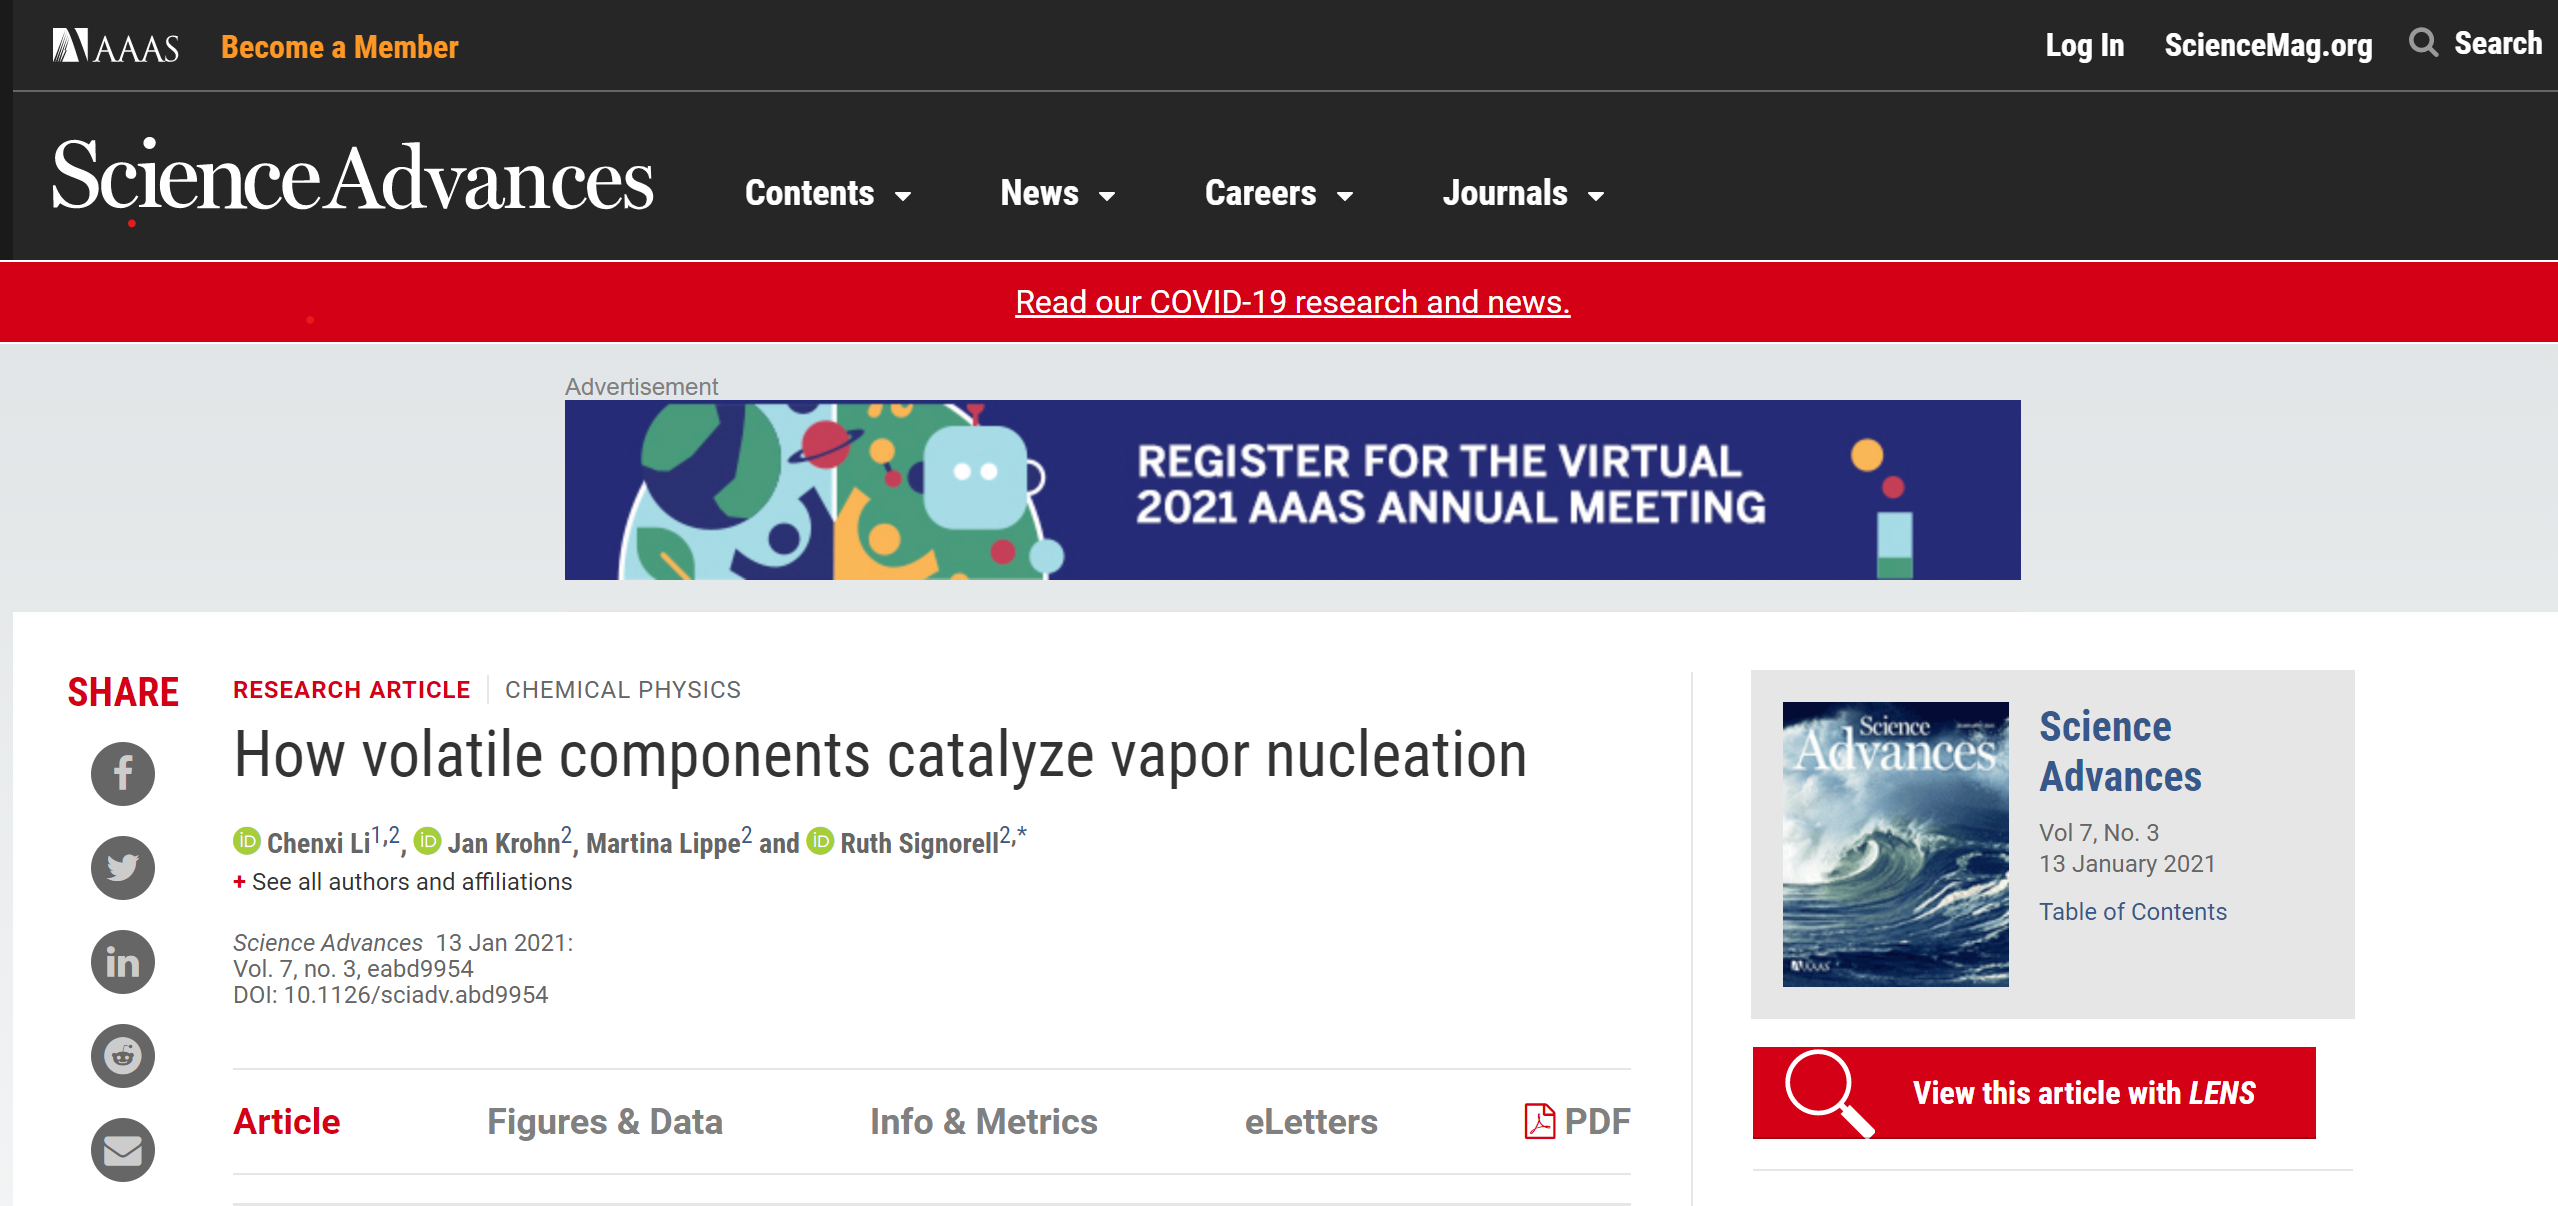The width and height of the screenshot is (2558, 1206).
Task: Share article on Facebook
Action: [123, 773]
